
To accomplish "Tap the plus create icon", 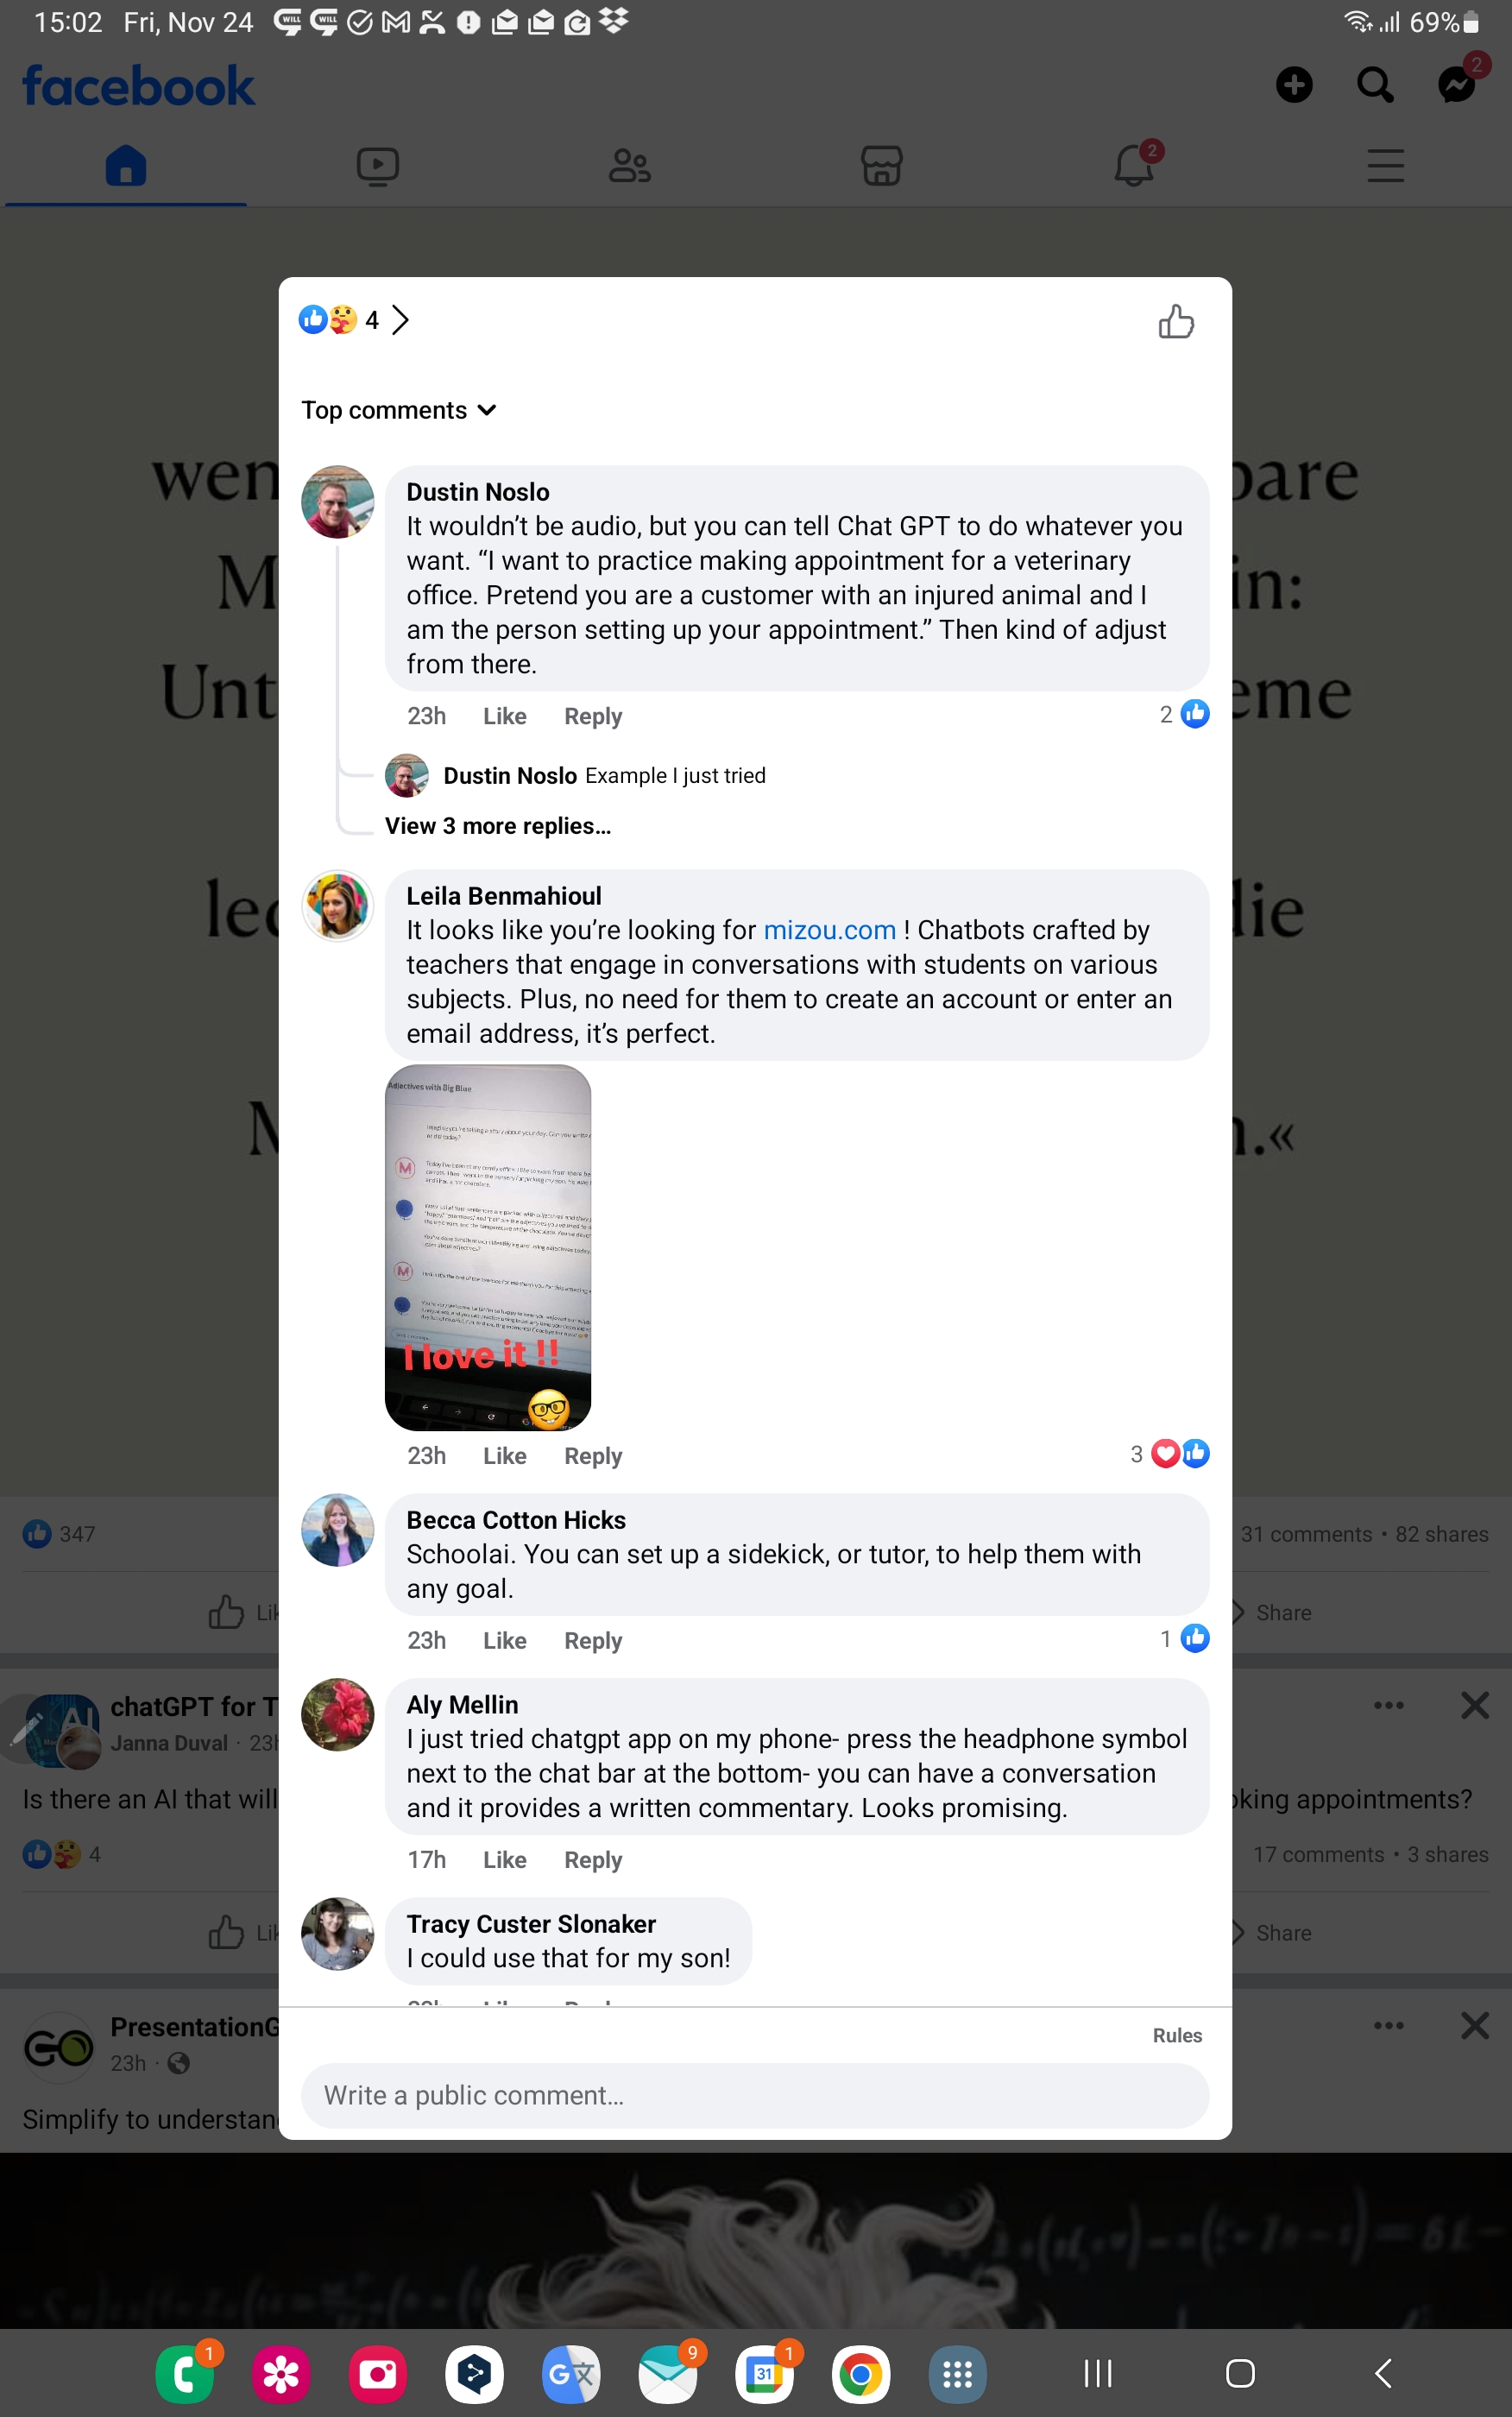I will (x=1294, y=85).
